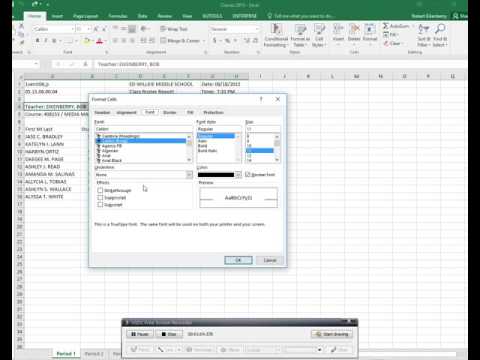The height and width of the screenshot is (360, 480).
Task: Click the Italic icon in the ribbon
Action: point(46,41)
